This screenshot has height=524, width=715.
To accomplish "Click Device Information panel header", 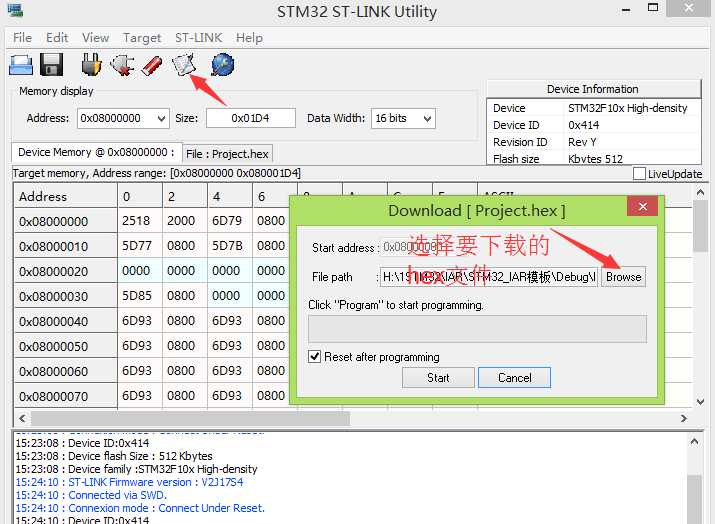I will pyautogui.click(x=593, y=89).
